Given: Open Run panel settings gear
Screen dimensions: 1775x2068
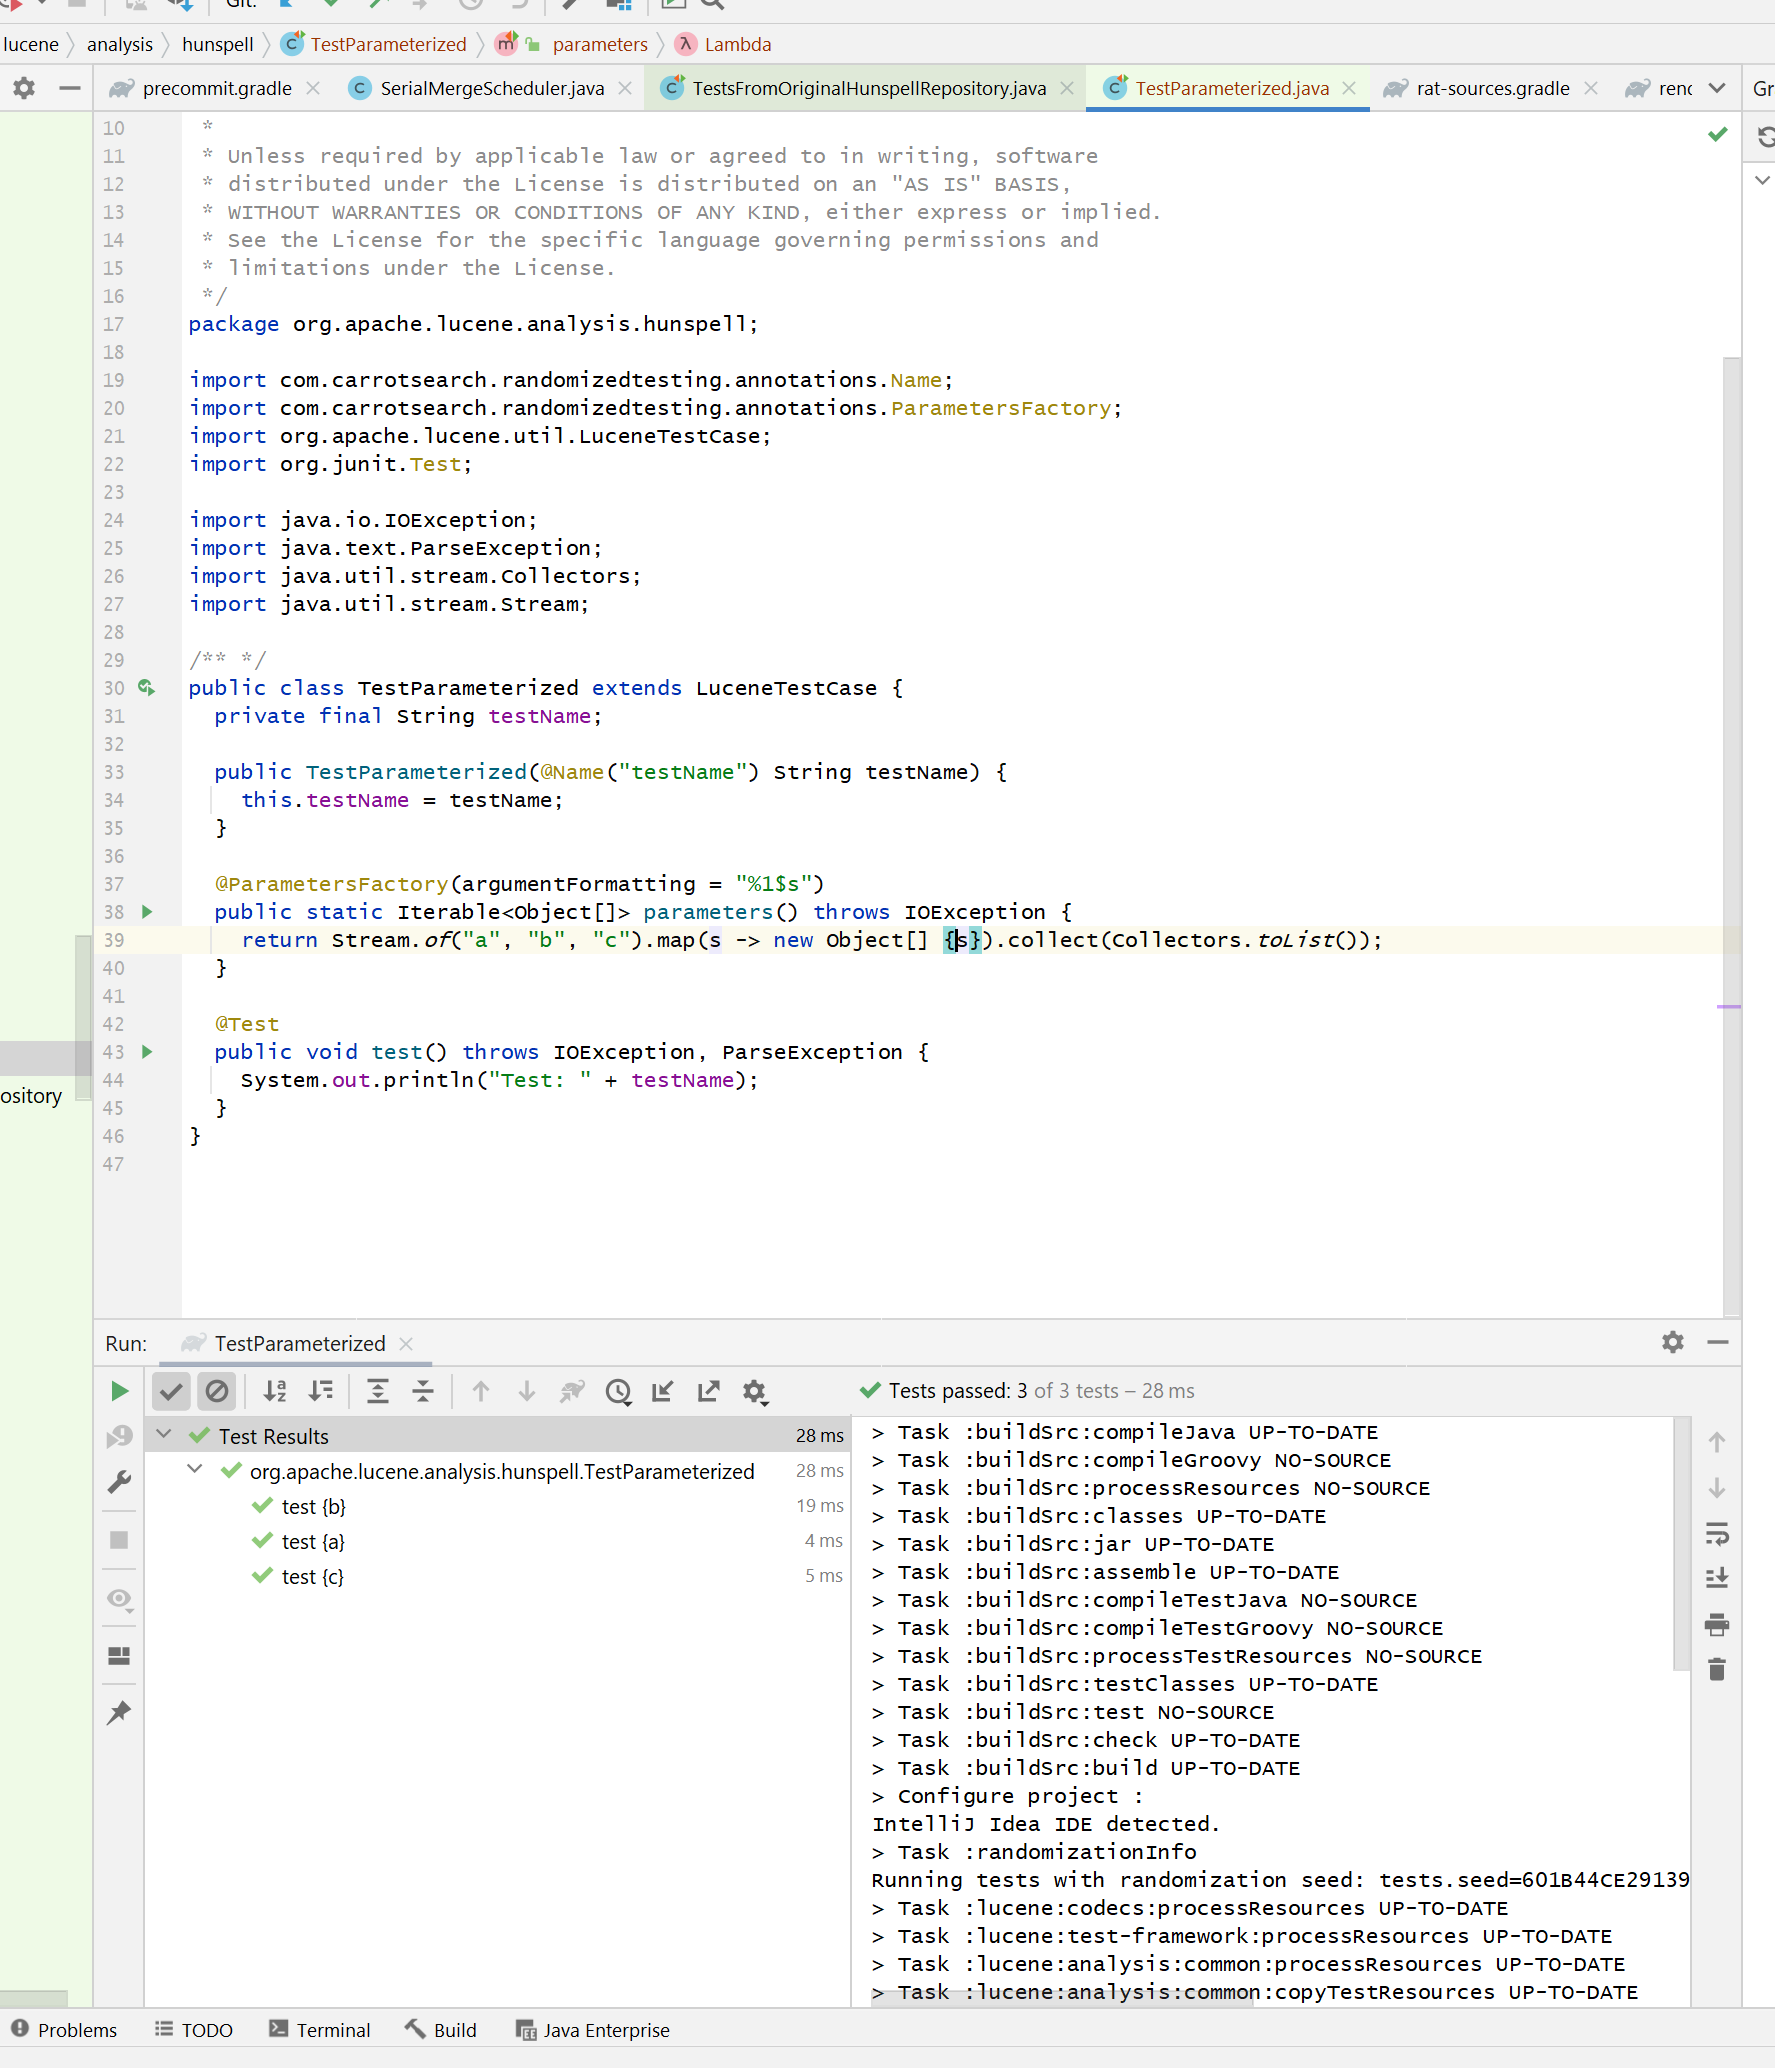Looking at the screenshot, I should (1673, 1342).
